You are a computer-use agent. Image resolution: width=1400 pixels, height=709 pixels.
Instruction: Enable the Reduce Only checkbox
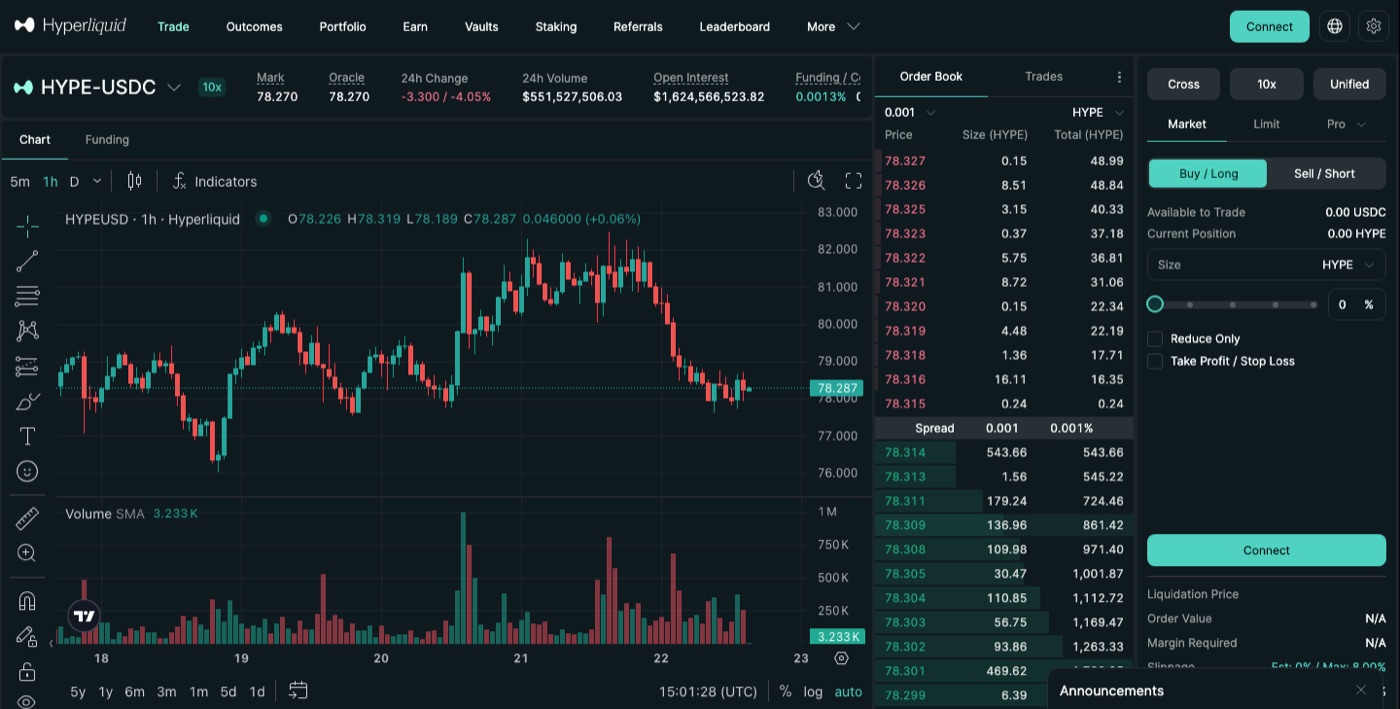click(1155, 339)
